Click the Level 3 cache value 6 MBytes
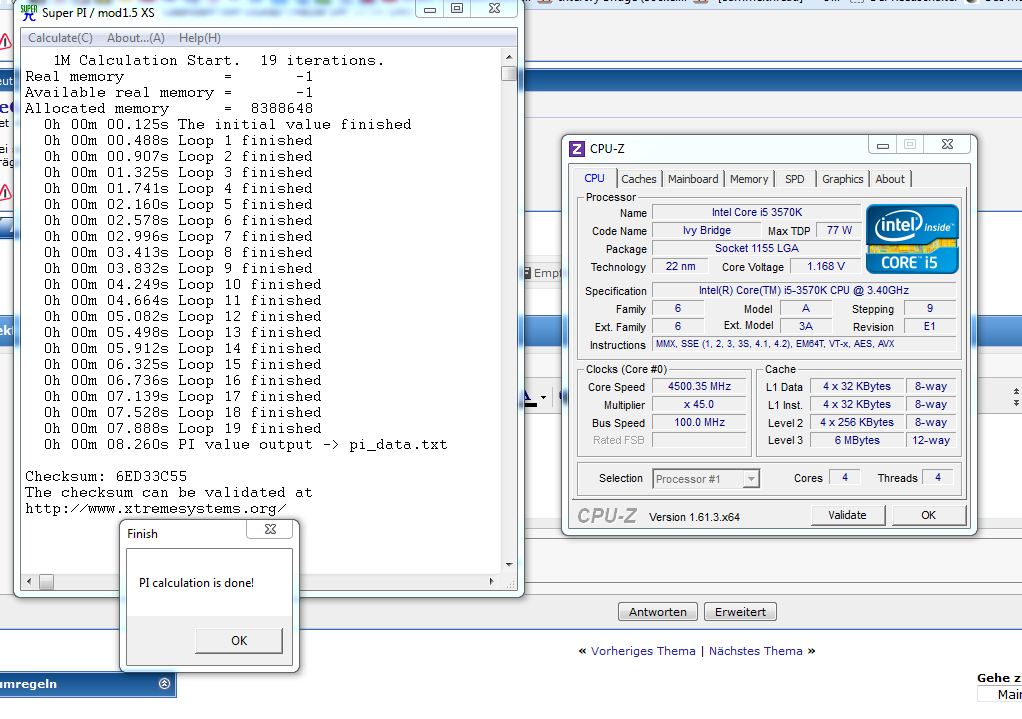 point(856,441)
